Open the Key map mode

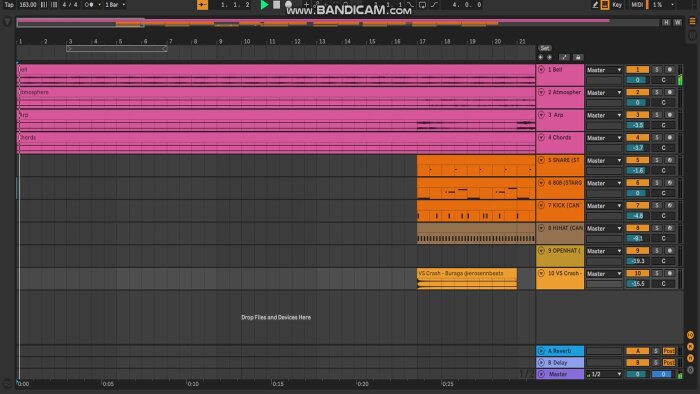click(x=617, y=5)
